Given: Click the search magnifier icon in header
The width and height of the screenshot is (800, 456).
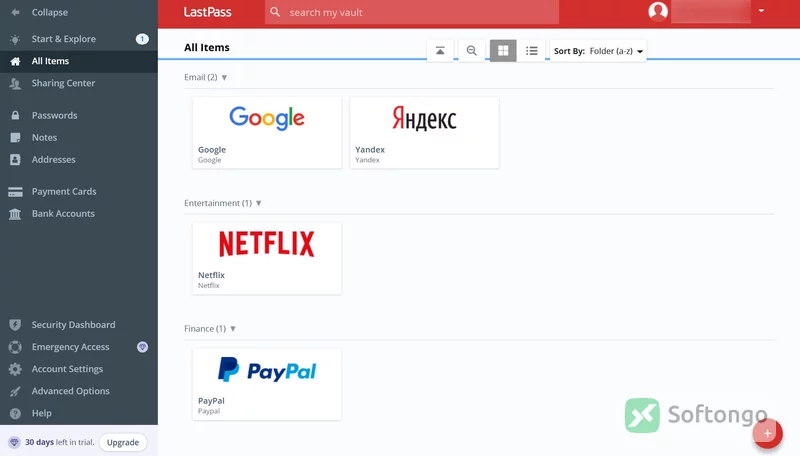Looking at the screenshot, I should tap(275, 12).
